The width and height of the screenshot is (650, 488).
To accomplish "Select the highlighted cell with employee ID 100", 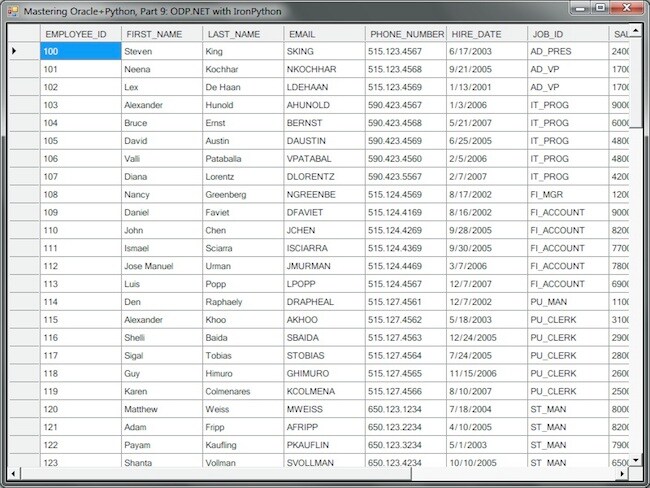I will pos(81,51).
